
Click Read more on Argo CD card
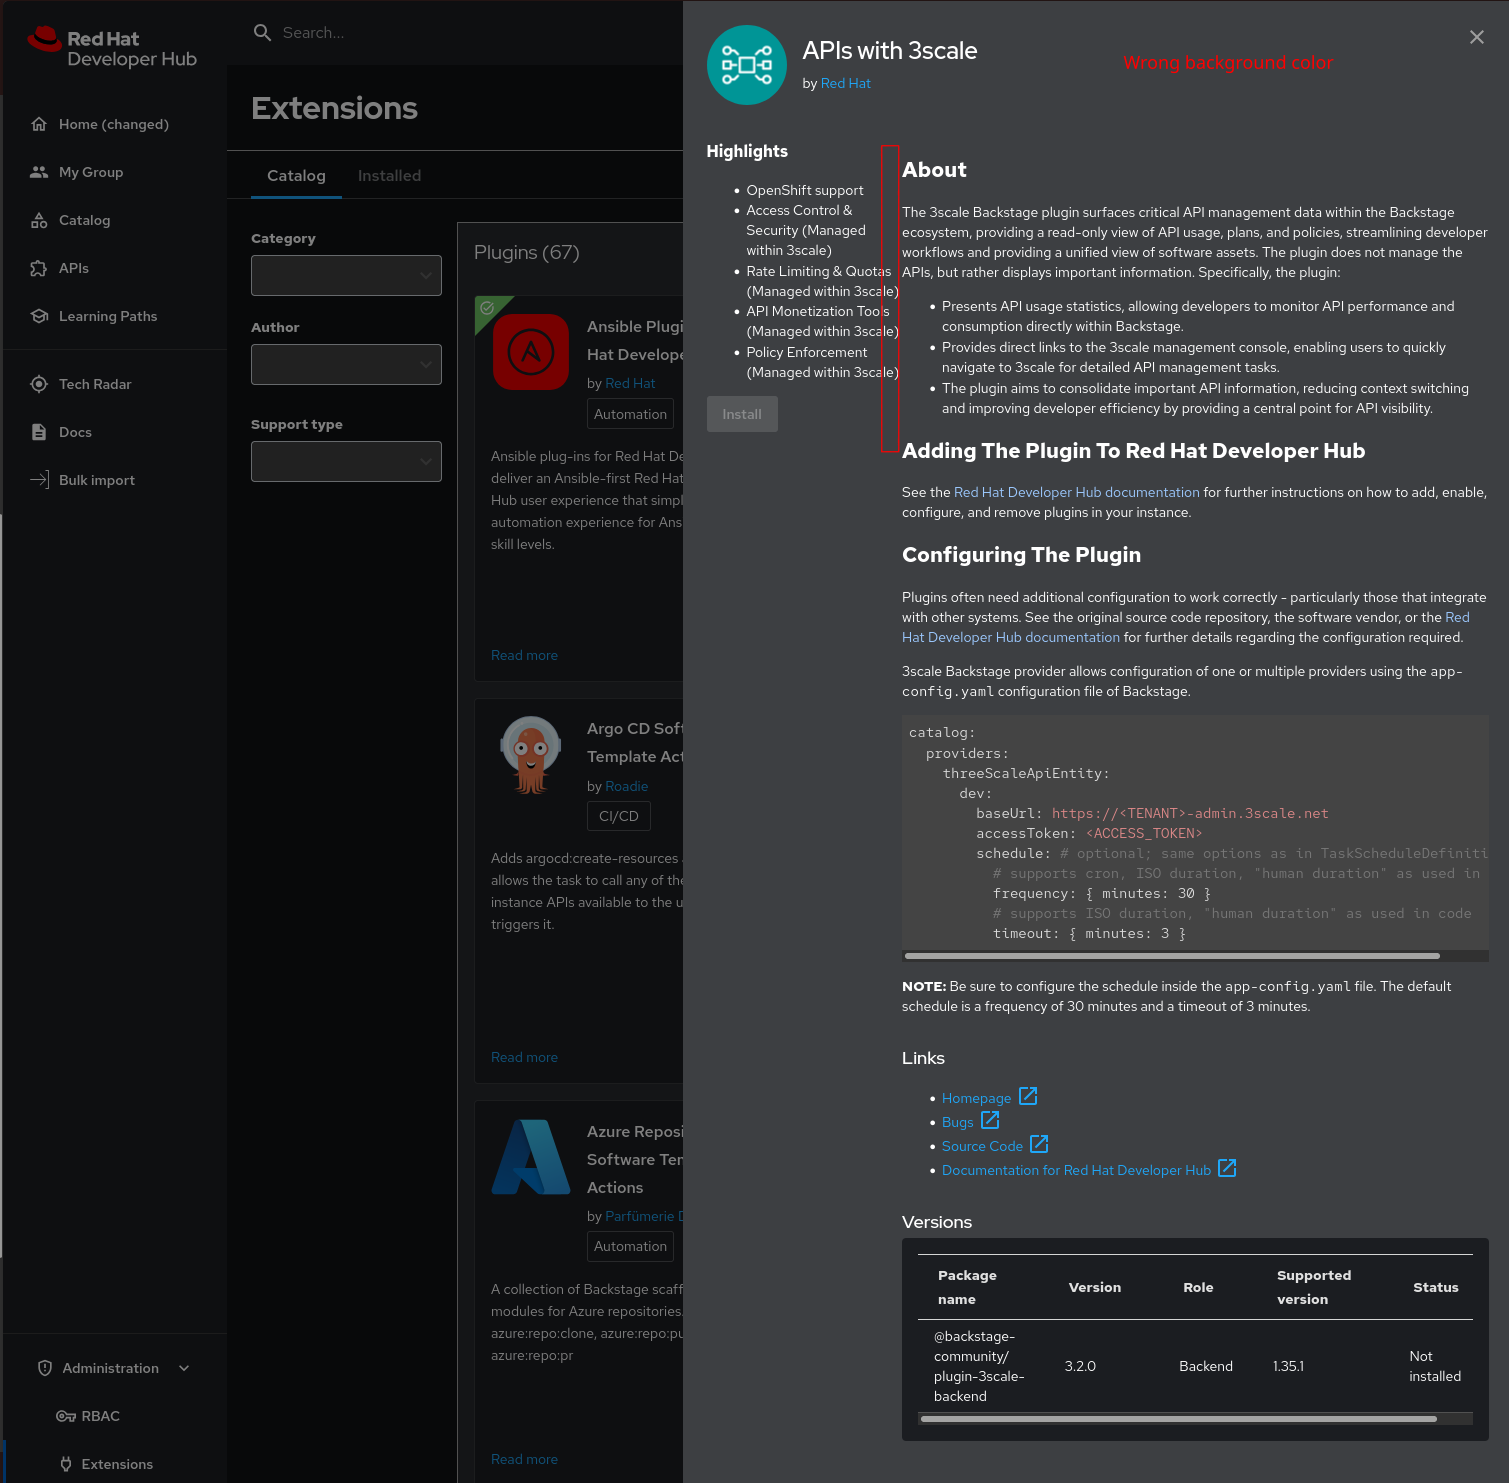point(524,1057)
